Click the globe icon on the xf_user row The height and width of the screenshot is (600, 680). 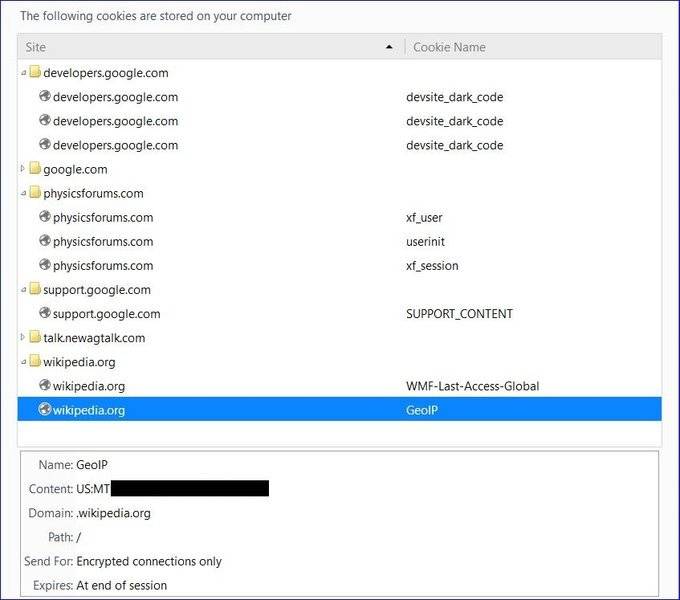(45, 216)
